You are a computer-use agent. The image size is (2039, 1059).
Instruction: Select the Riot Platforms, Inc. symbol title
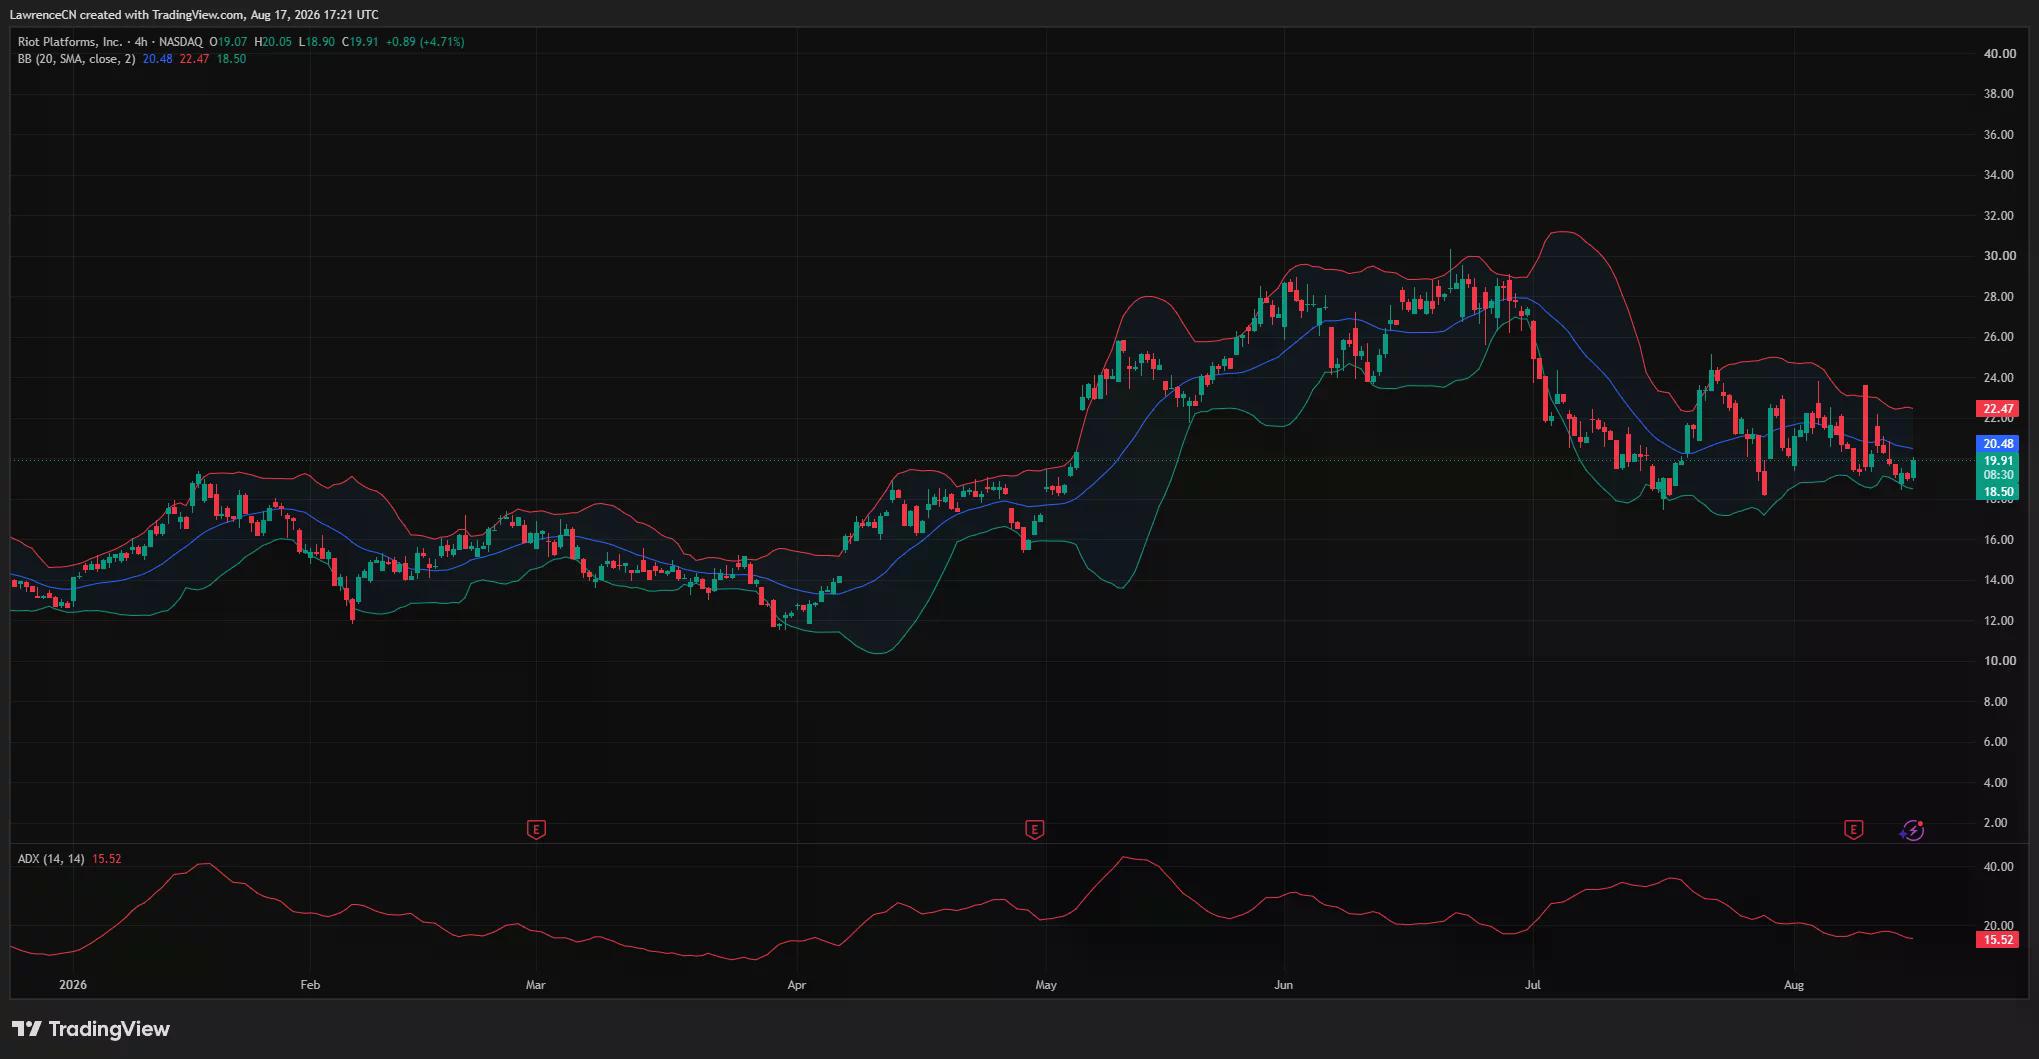tap(70, 42)
